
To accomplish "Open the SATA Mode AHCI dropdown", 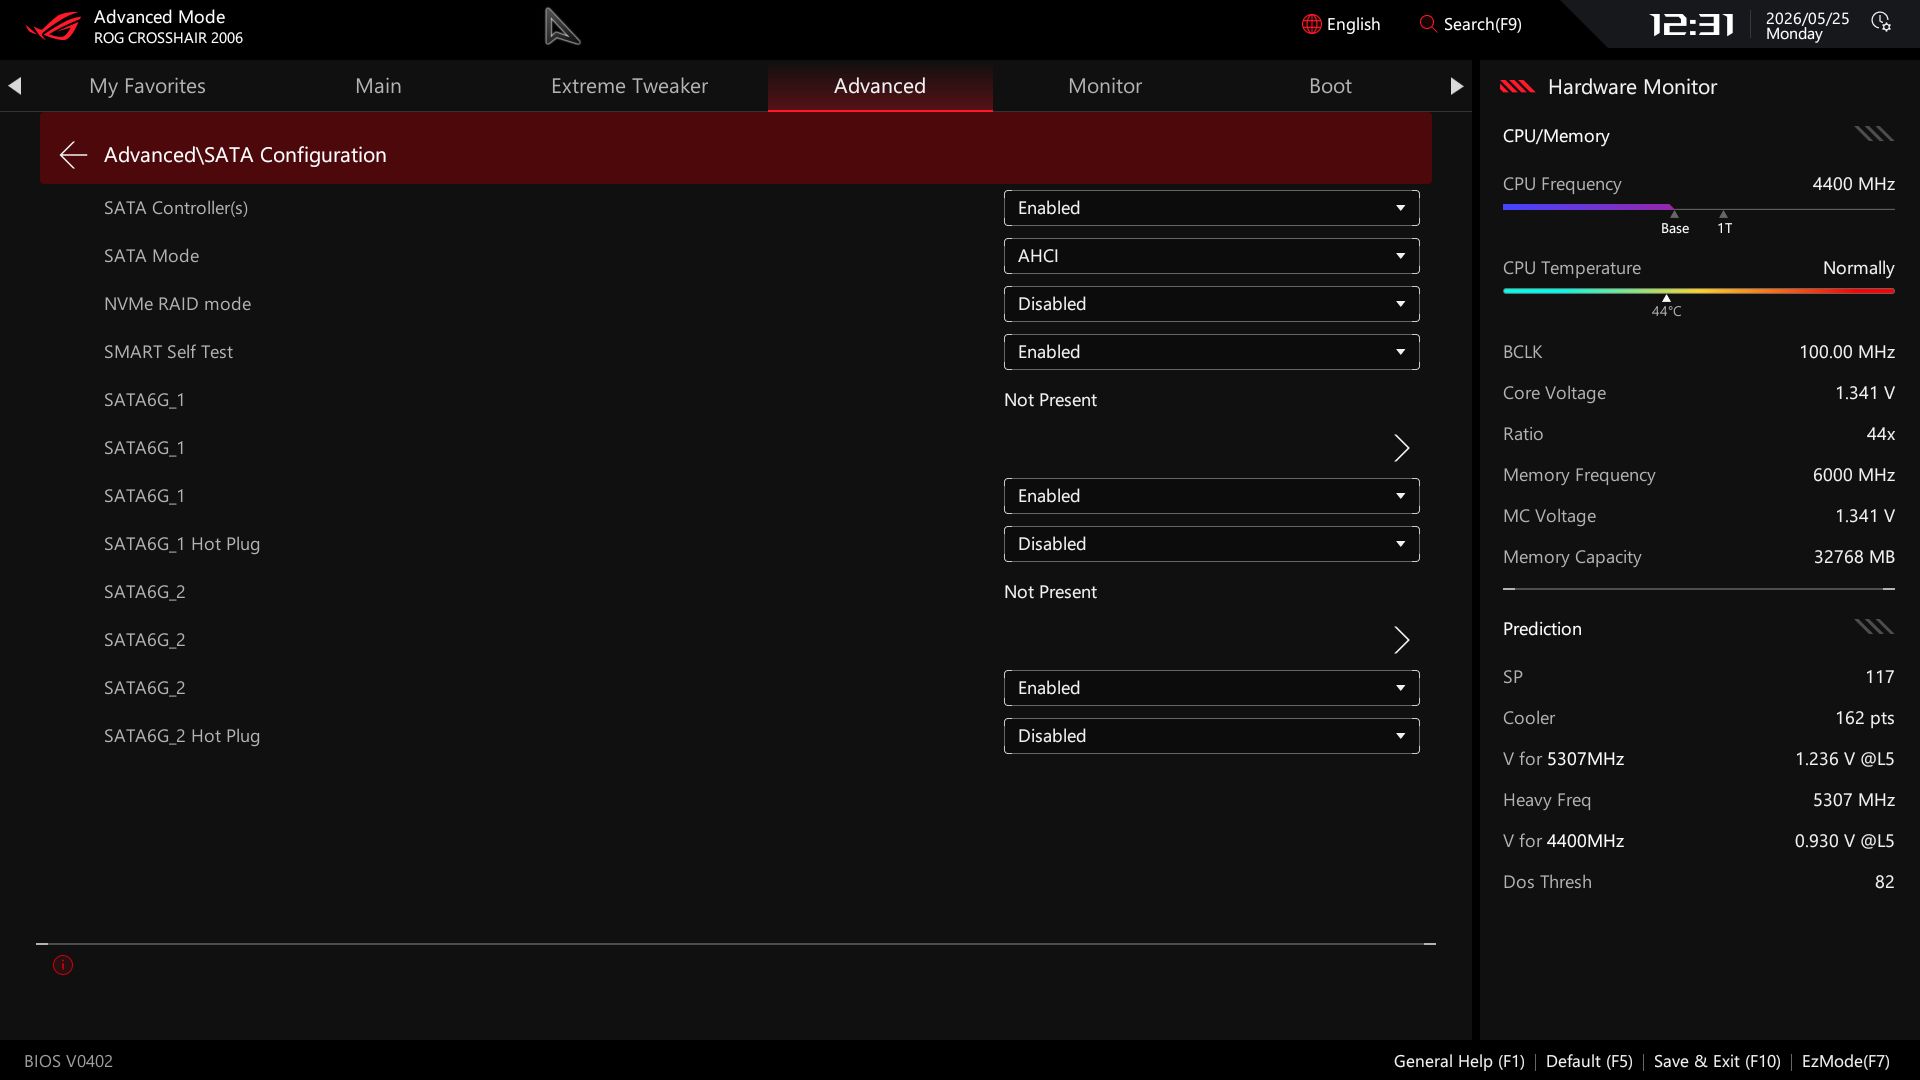I will coord(1211,256).
